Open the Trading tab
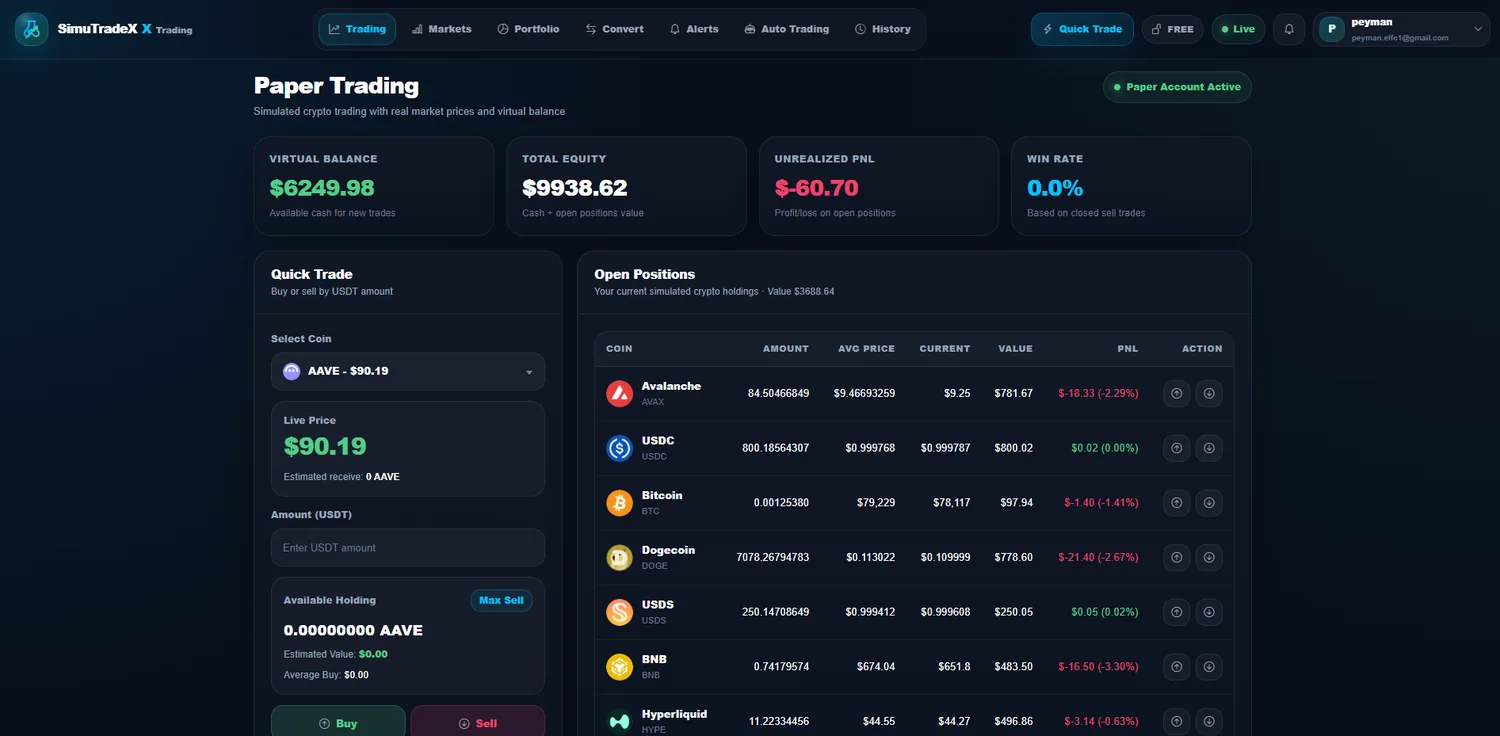This screenshot has height=736, width=1500. pos(357,29)
